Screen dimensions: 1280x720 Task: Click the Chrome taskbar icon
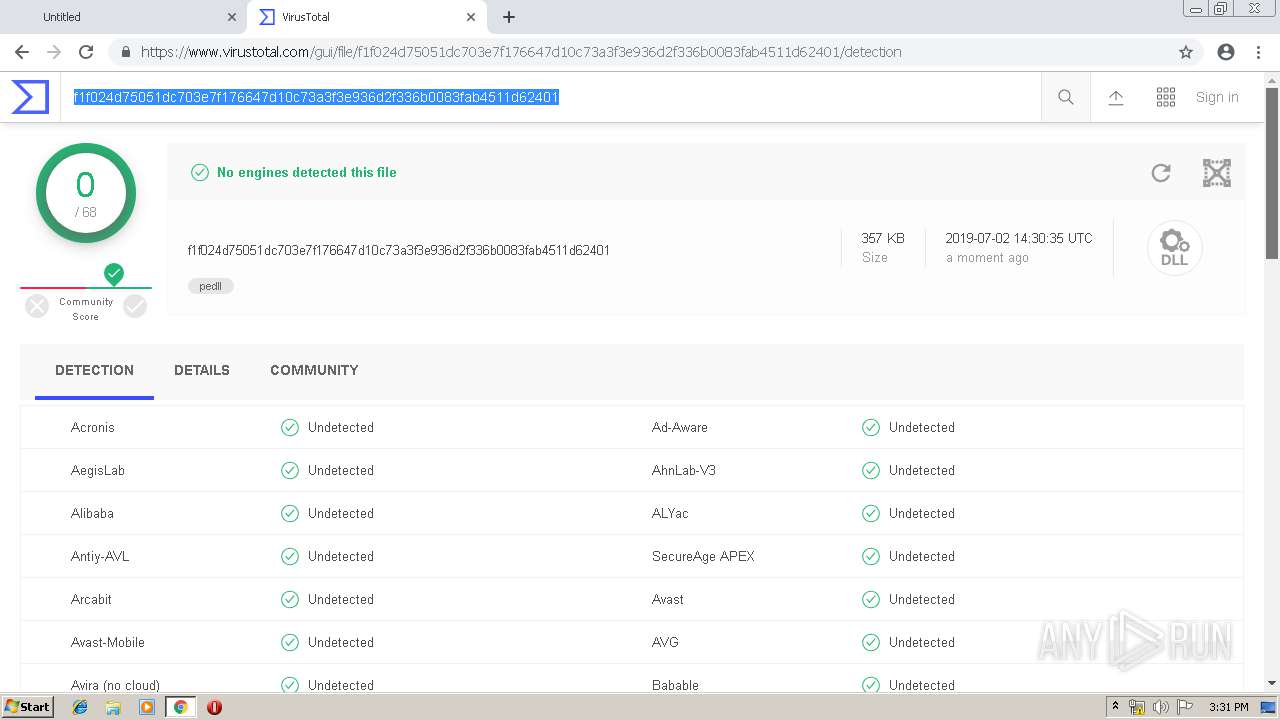pyautogui.click(x=180, y=707)
